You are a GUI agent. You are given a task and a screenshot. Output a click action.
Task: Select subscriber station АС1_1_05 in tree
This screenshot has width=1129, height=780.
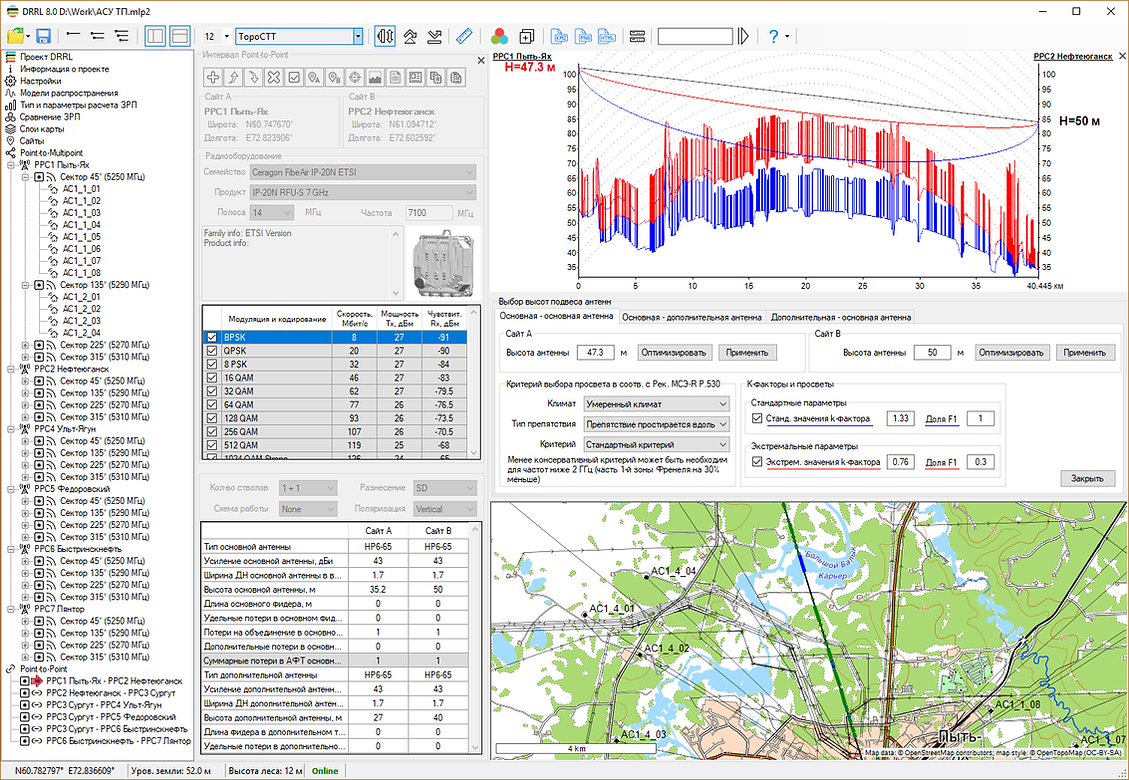(81, 237)
